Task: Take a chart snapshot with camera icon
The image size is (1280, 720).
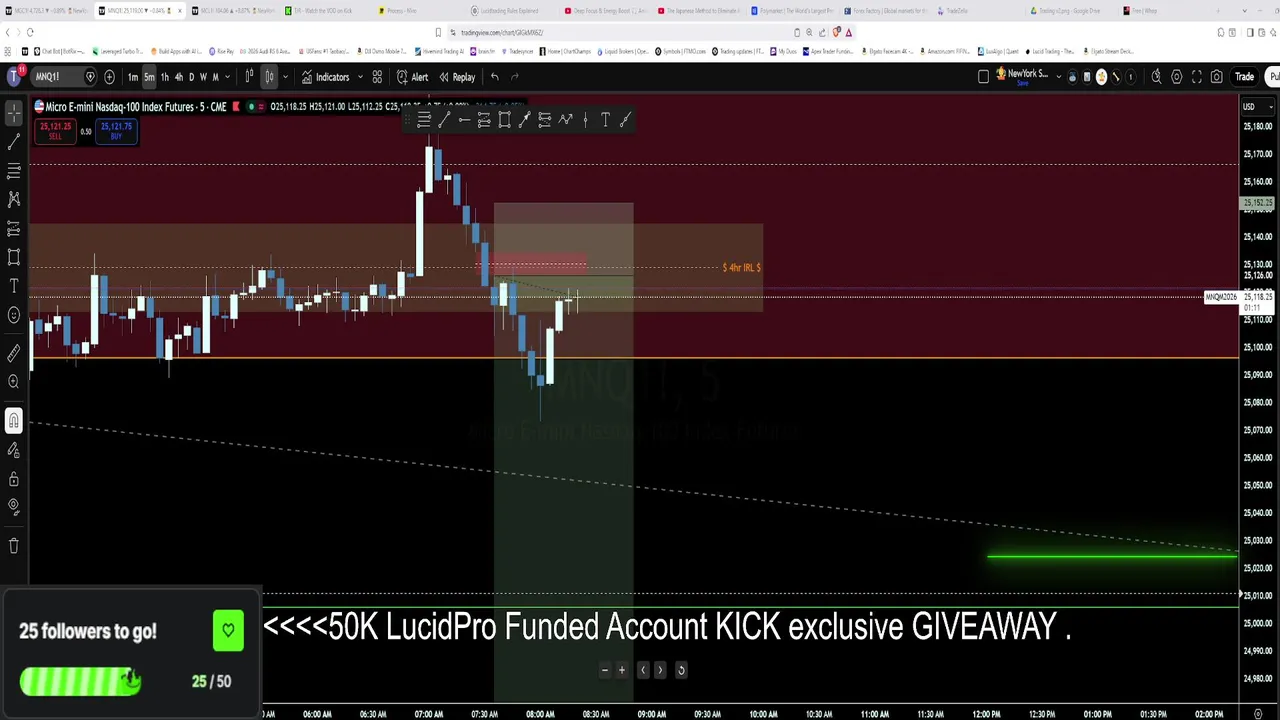Action: (1217, 77)
